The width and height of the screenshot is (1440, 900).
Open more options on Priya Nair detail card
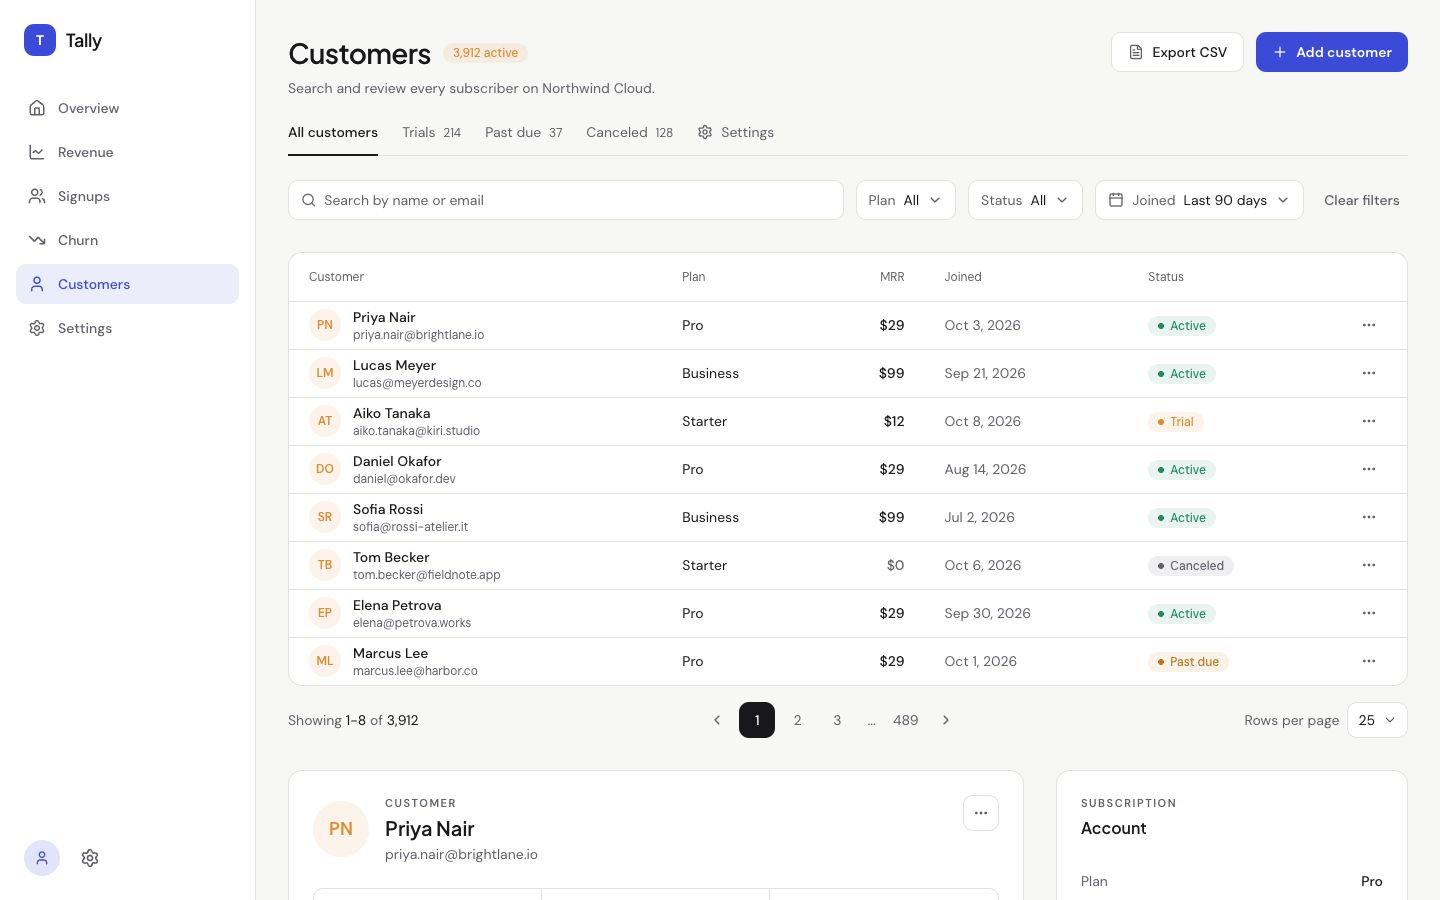pos(981,813)
